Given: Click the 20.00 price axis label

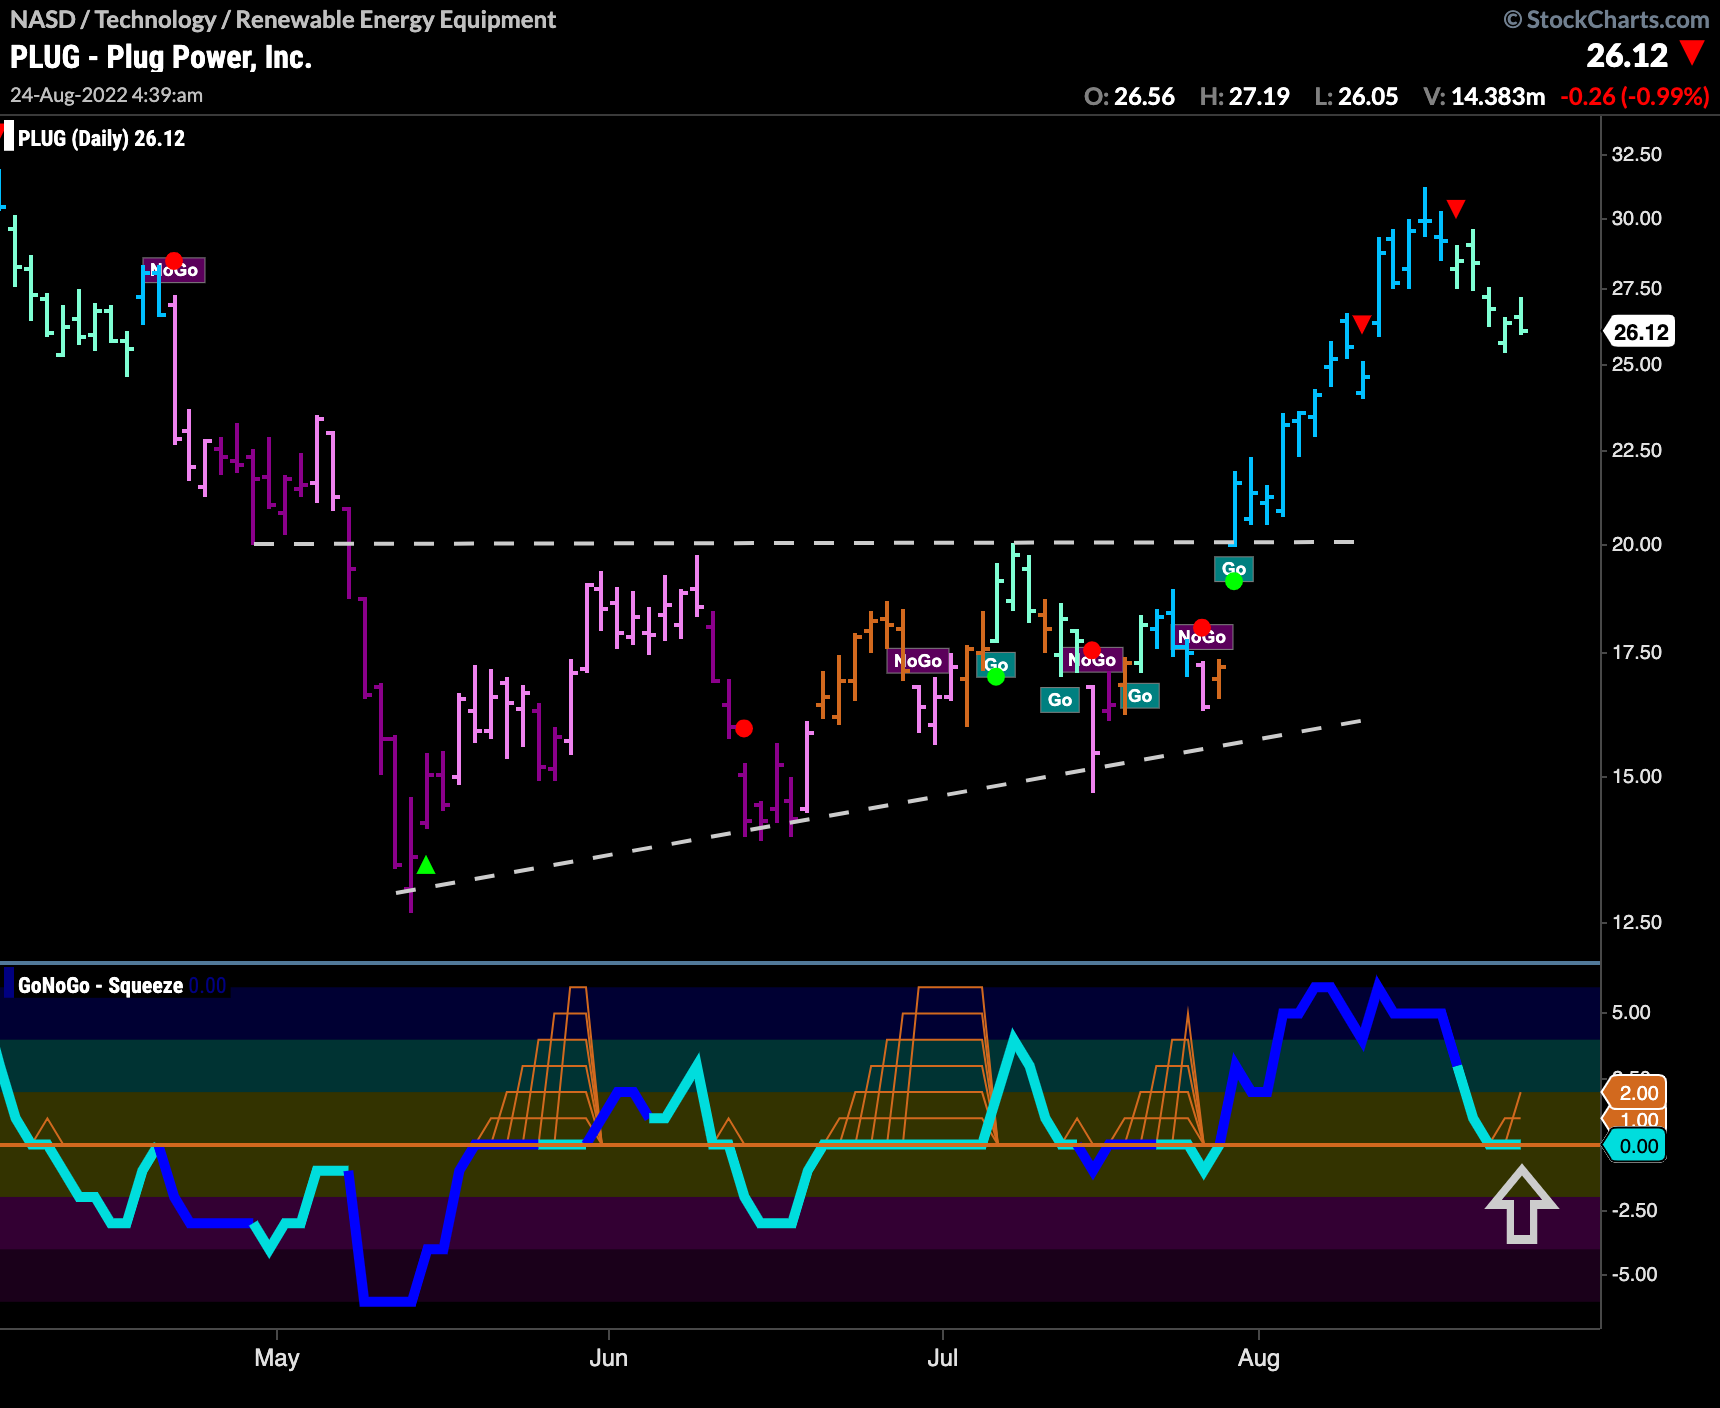Looking at the screenshot, I should click(1637, 544).
